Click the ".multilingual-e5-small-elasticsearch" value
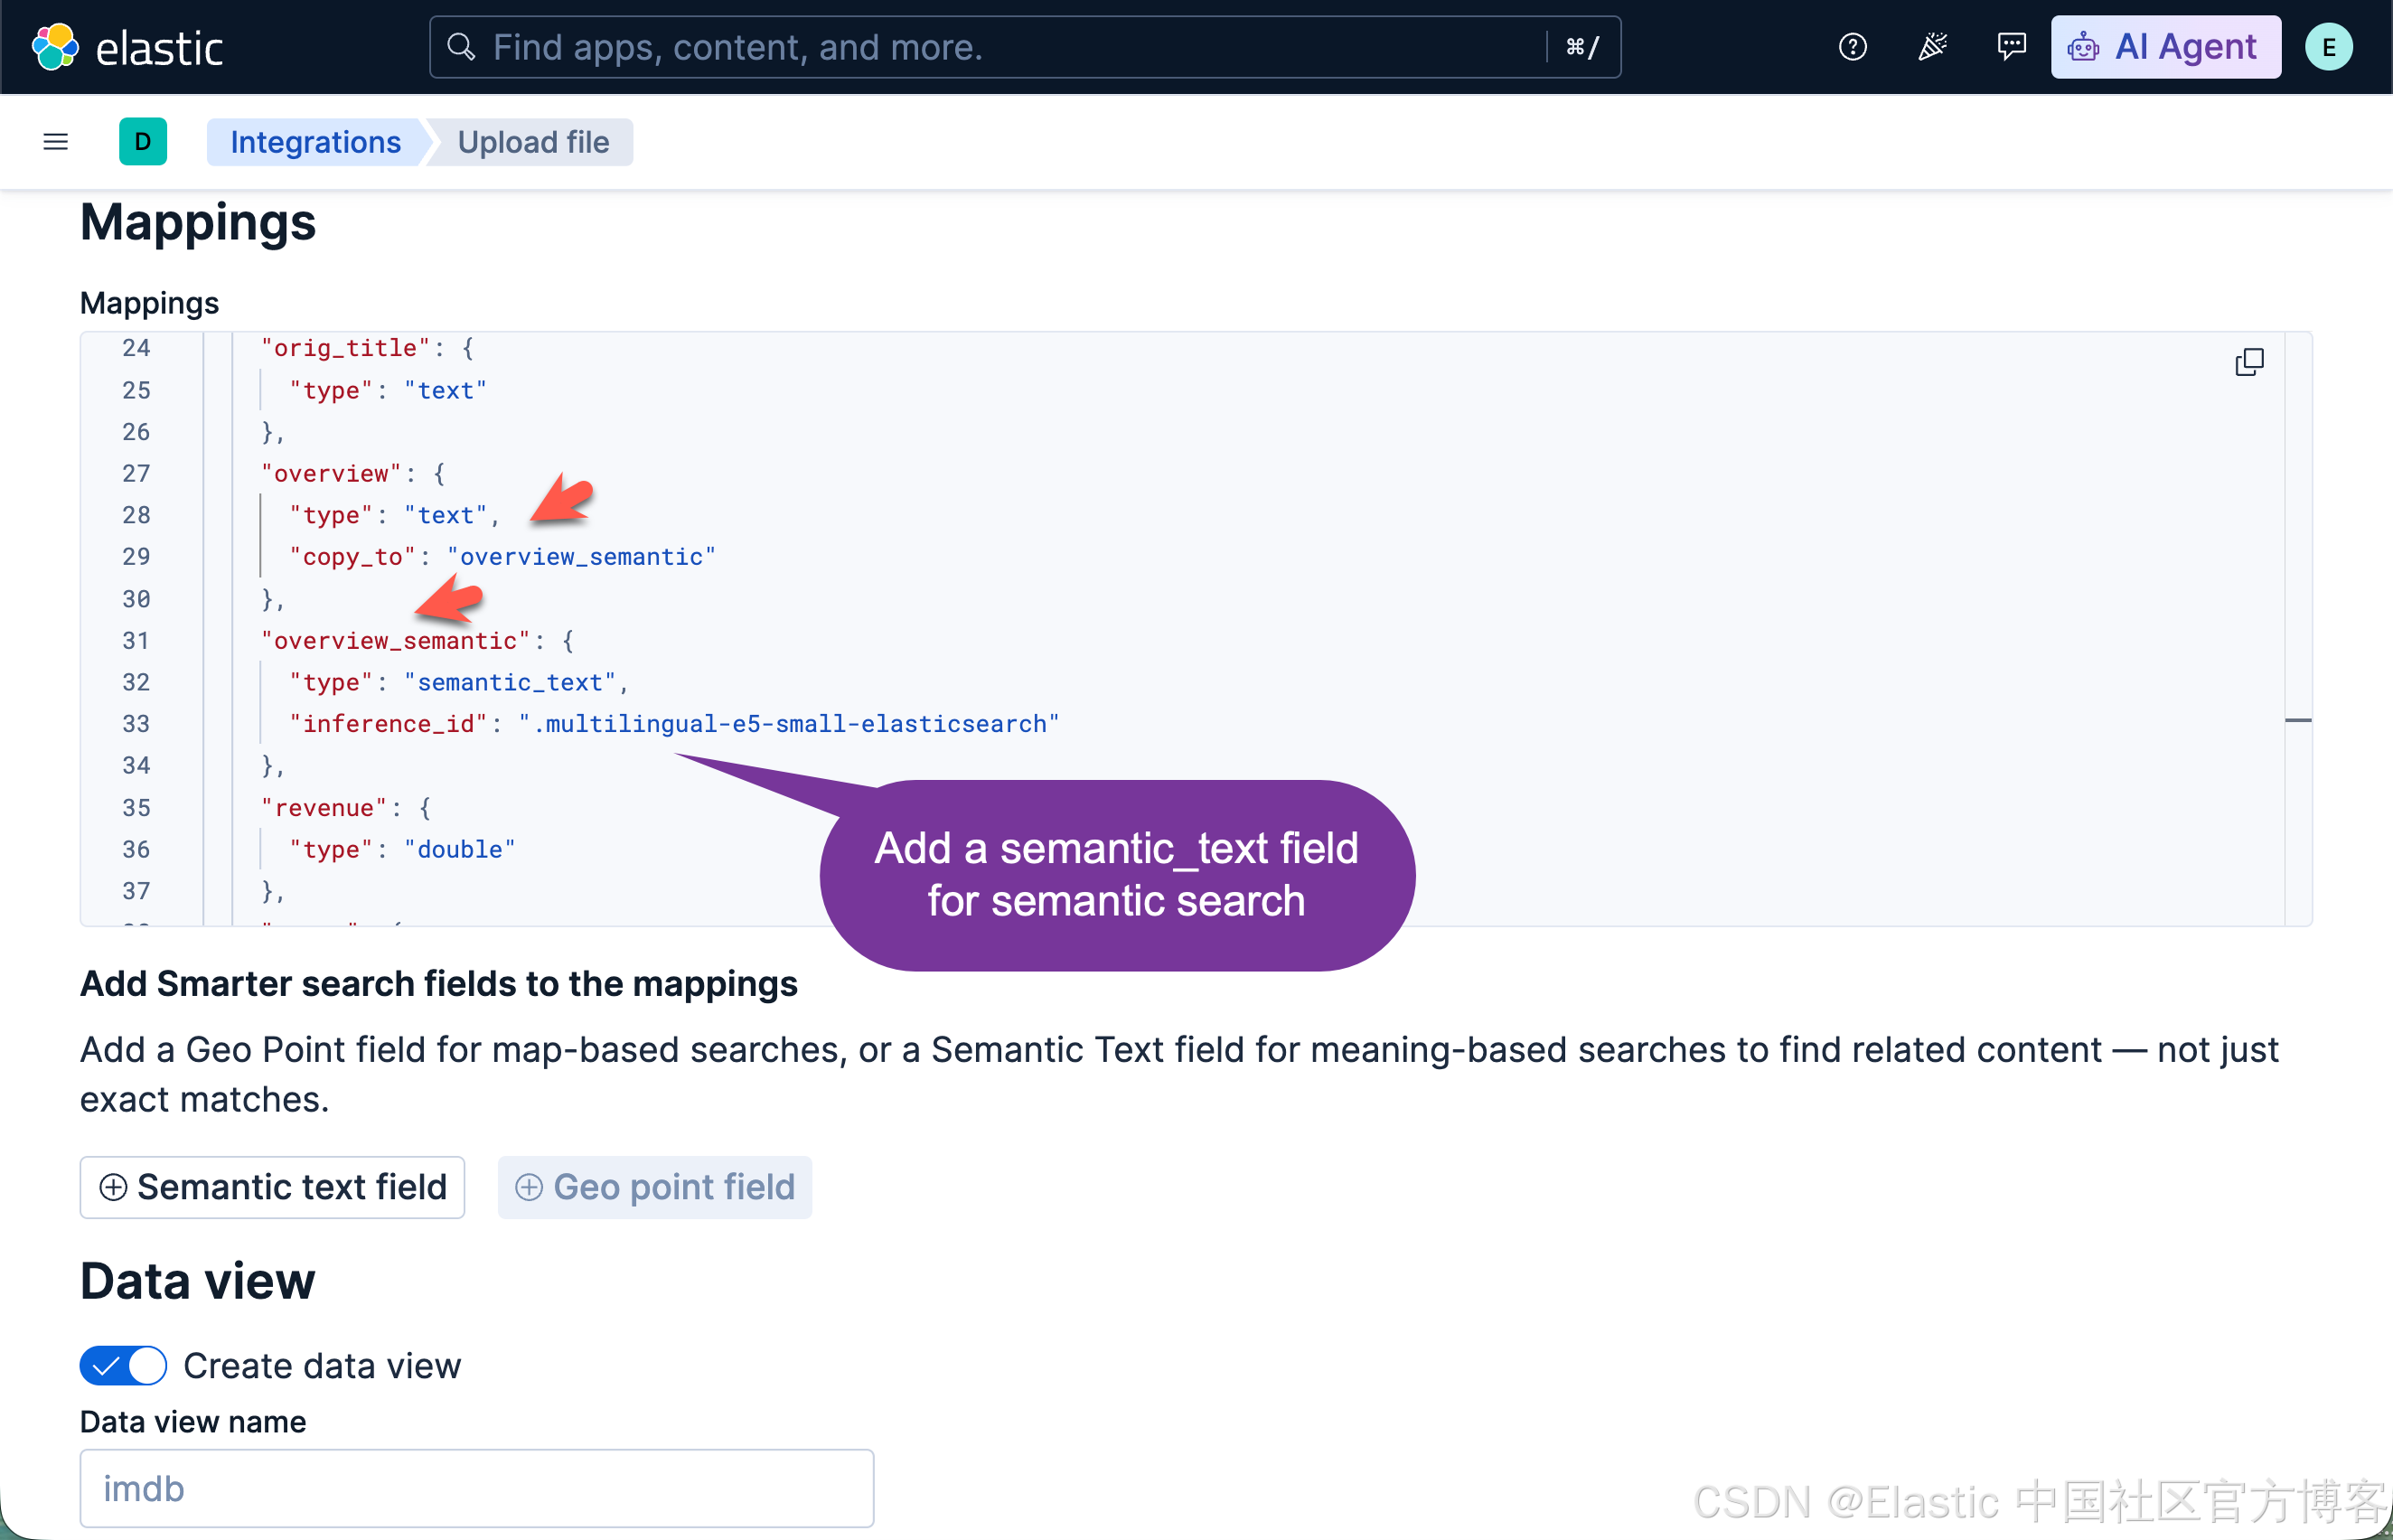The image size is (2393, 1540). [789, 723]
